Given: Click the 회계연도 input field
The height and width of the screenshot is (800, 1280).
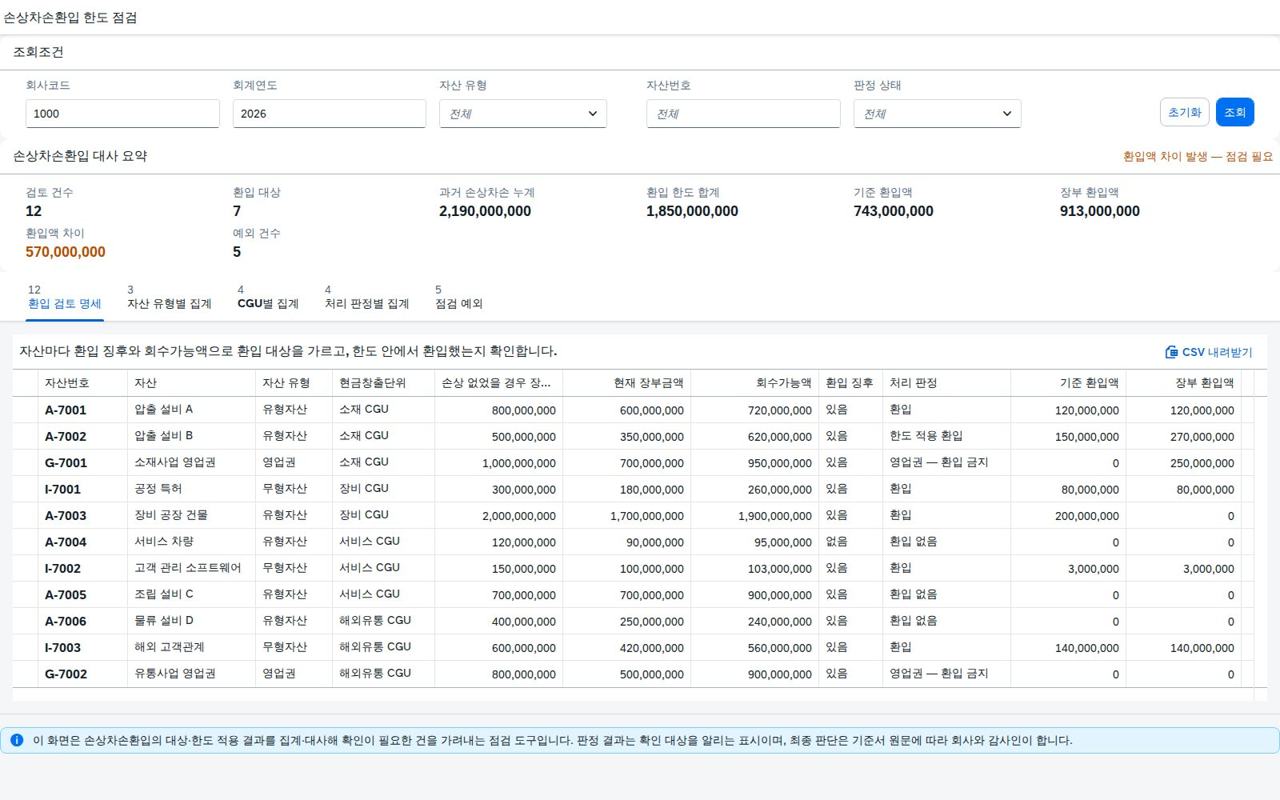Looking at the screenshot, I should click(329, 114).
